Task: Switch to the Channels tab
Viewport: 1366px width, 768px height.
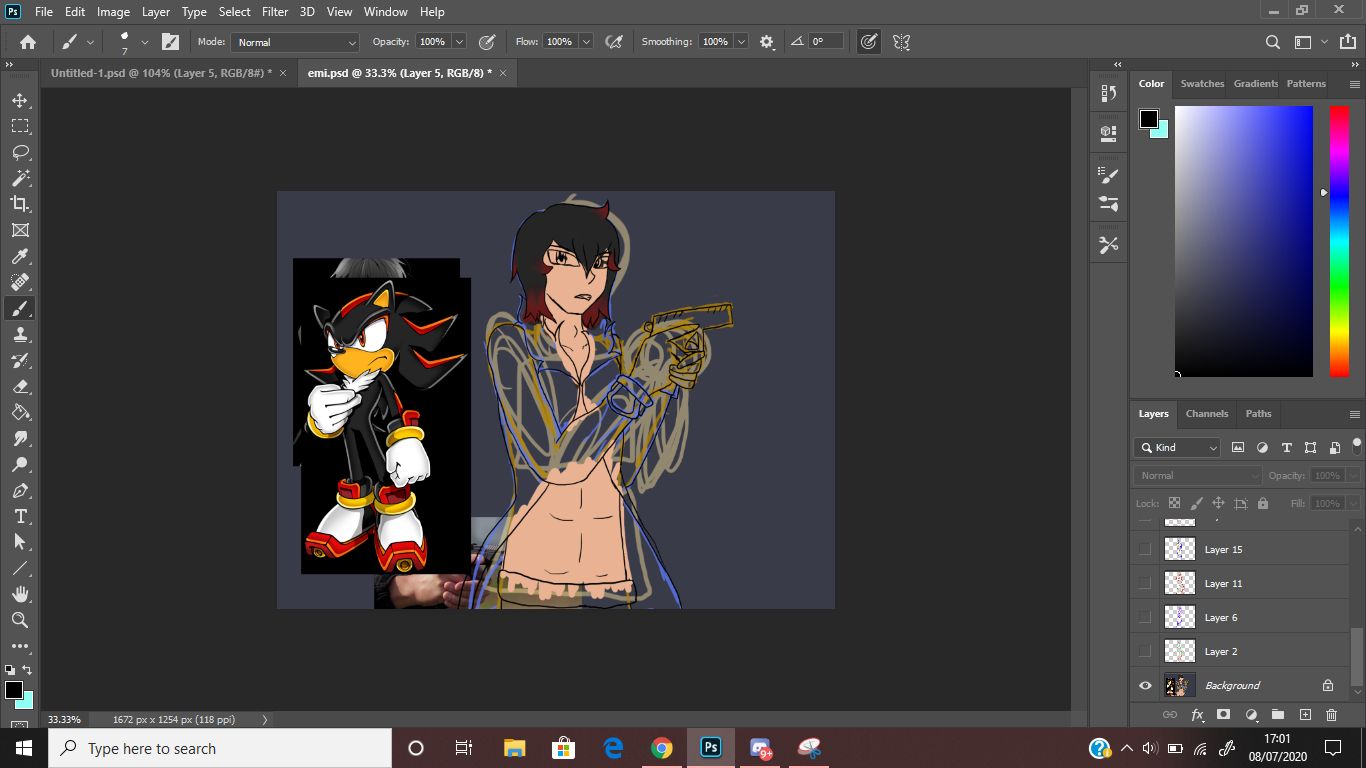Action: coord(1206,413)
